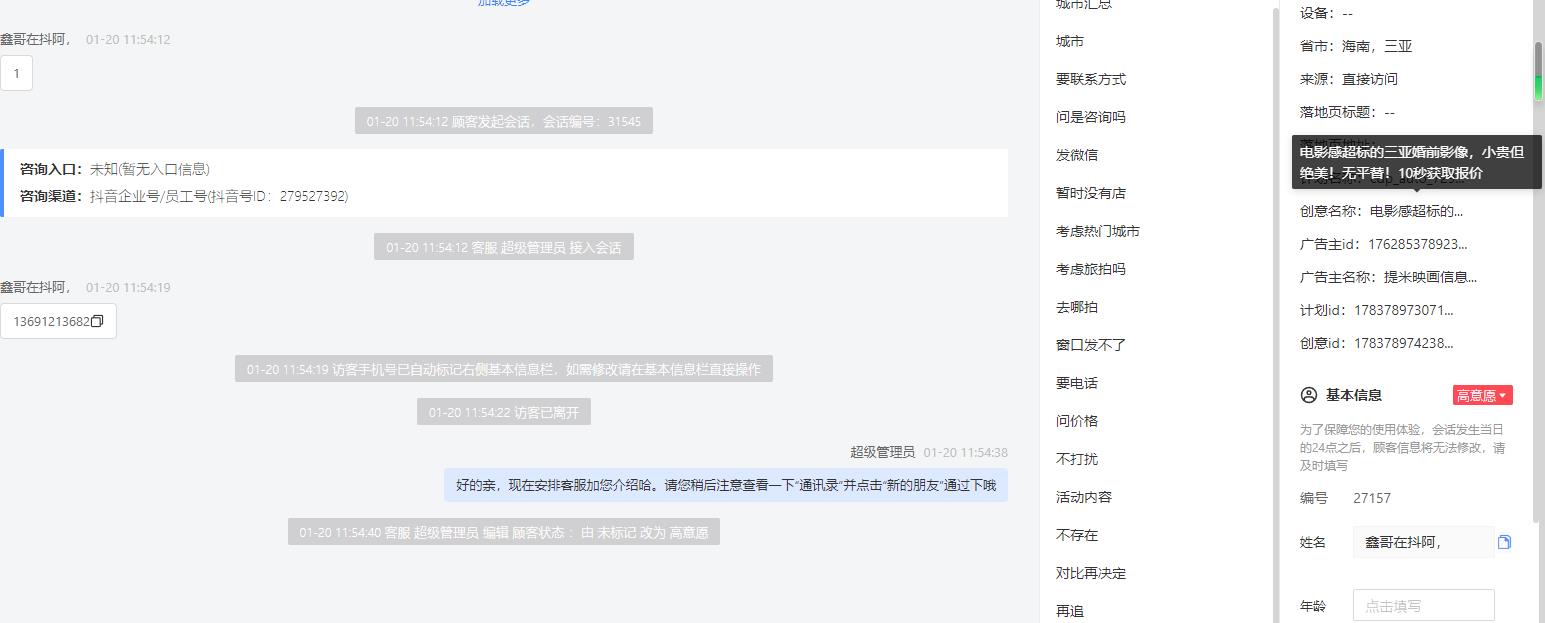The image size is (1545, 623).
Task: Click the 基本信息 person icon
Action: (1308, 395)
